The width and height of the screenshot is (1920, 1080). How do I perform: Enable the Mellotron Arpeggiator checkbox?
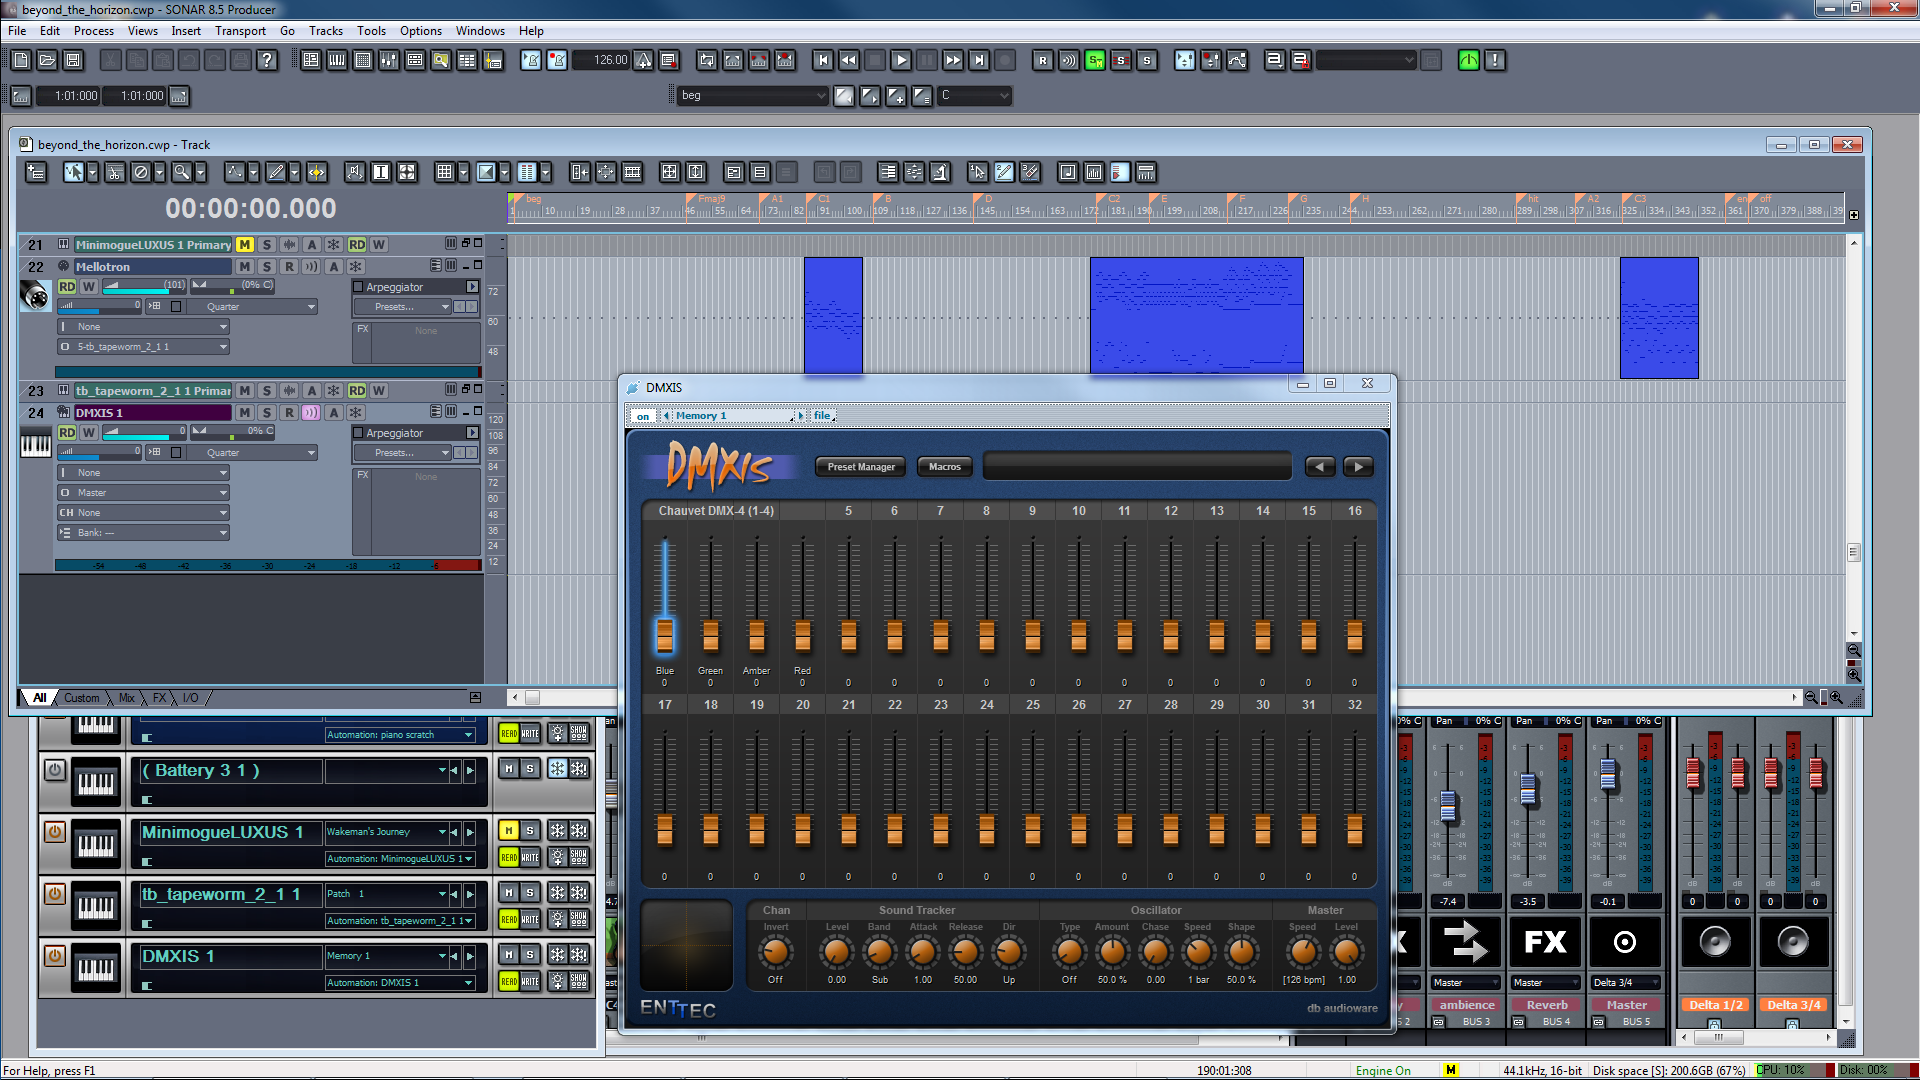358,287
